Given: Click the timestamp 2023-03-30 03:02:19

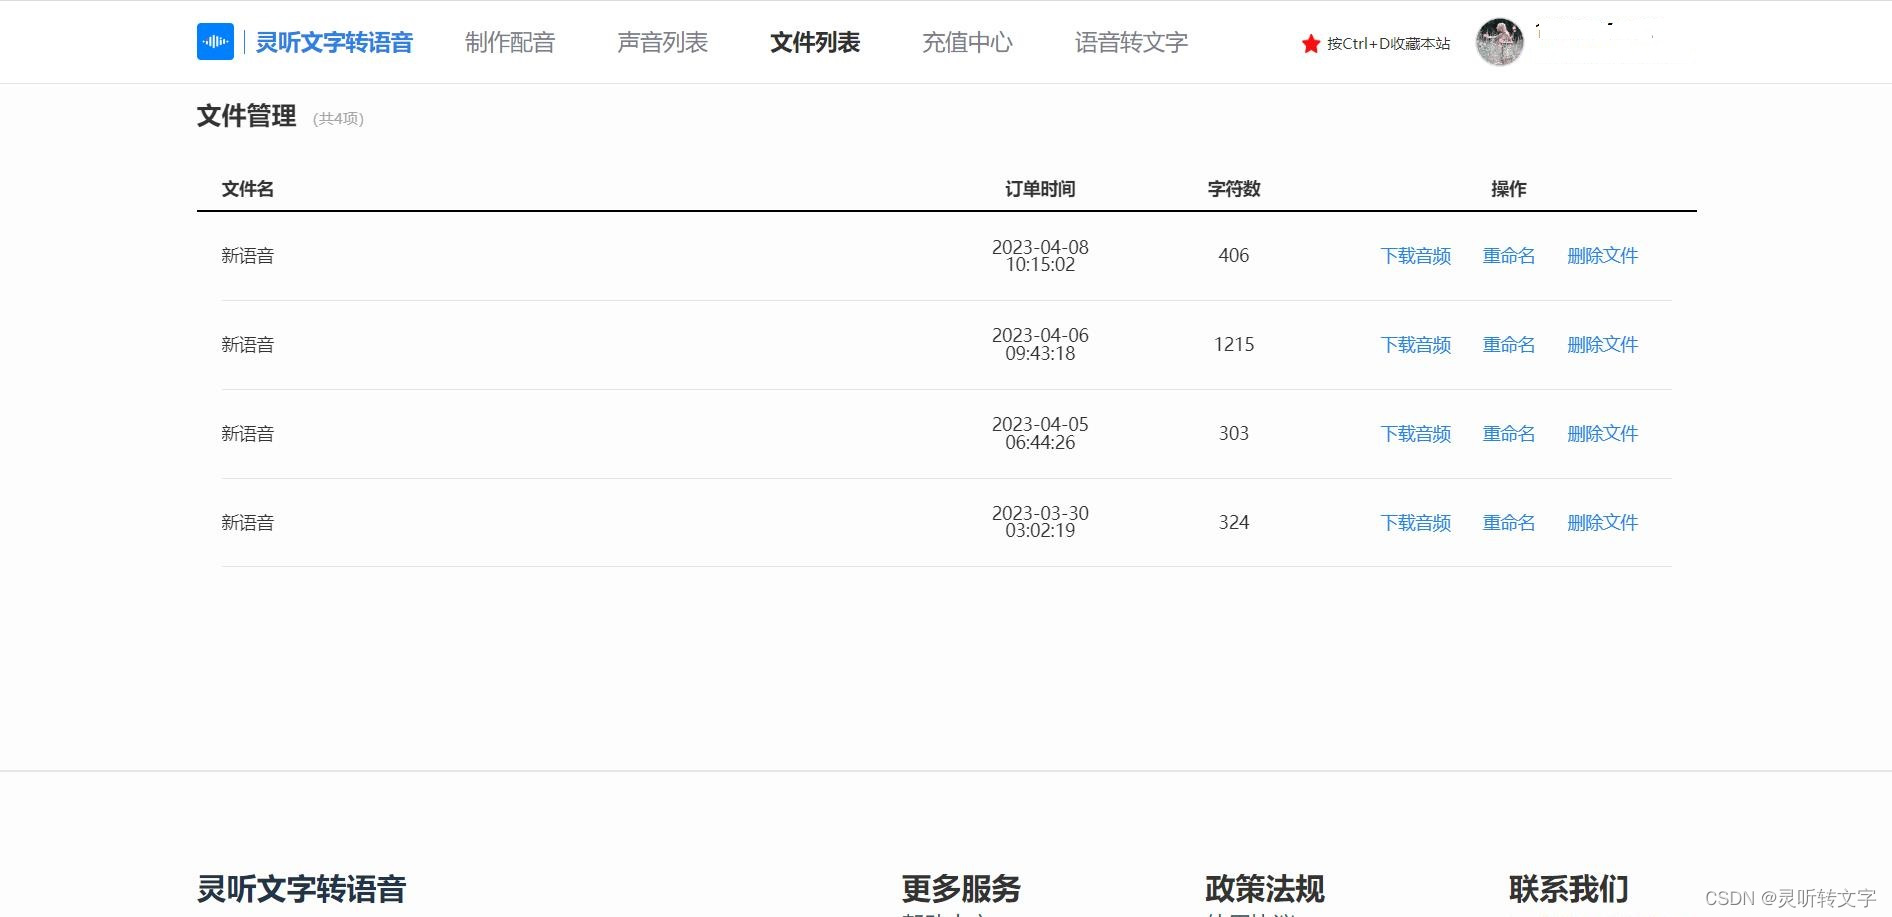Looking at the screenshot, I should pyautogui.click(x=1040, y=522).
